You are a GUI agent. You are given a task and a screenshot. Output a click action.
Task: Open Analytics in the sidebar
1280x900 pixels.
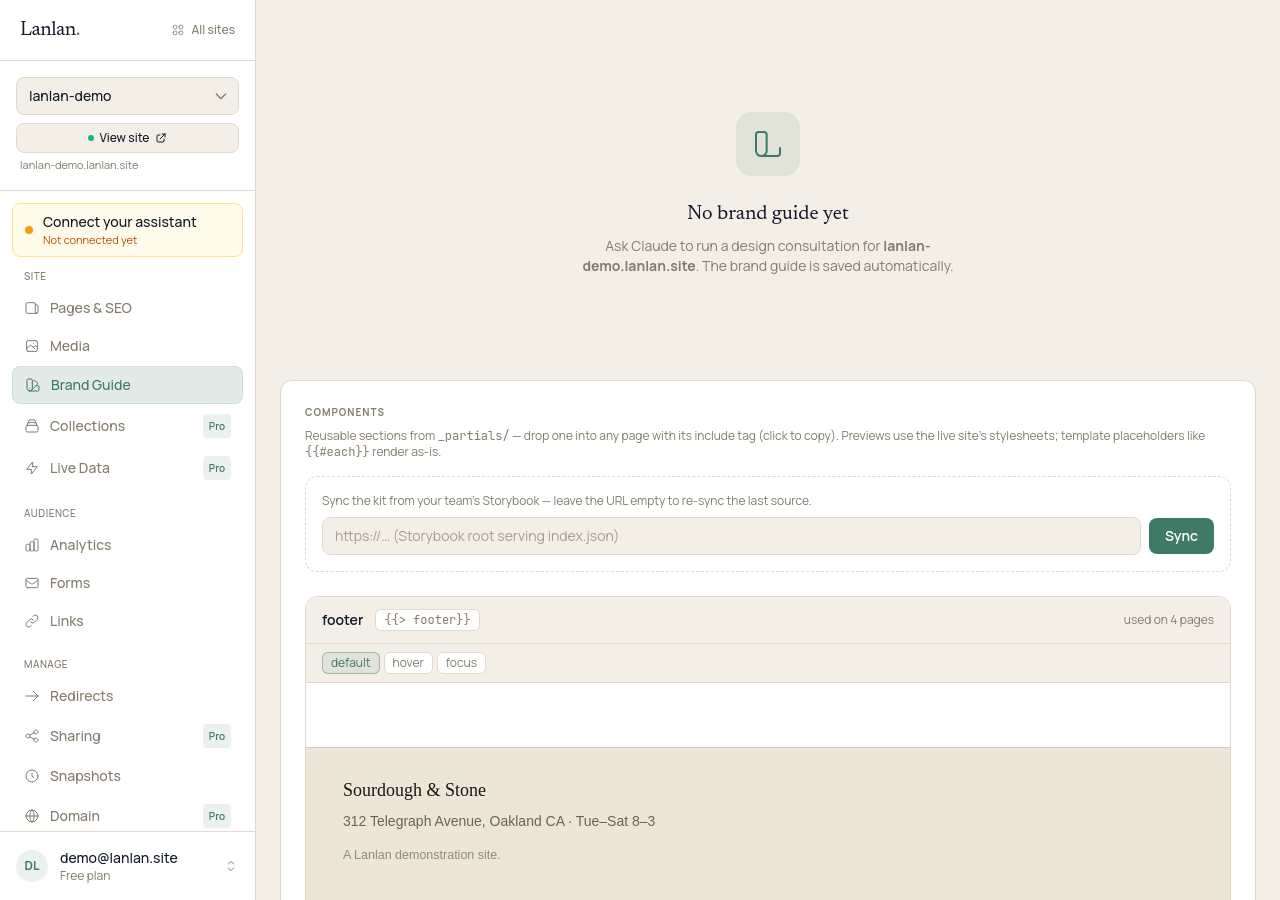127,545
